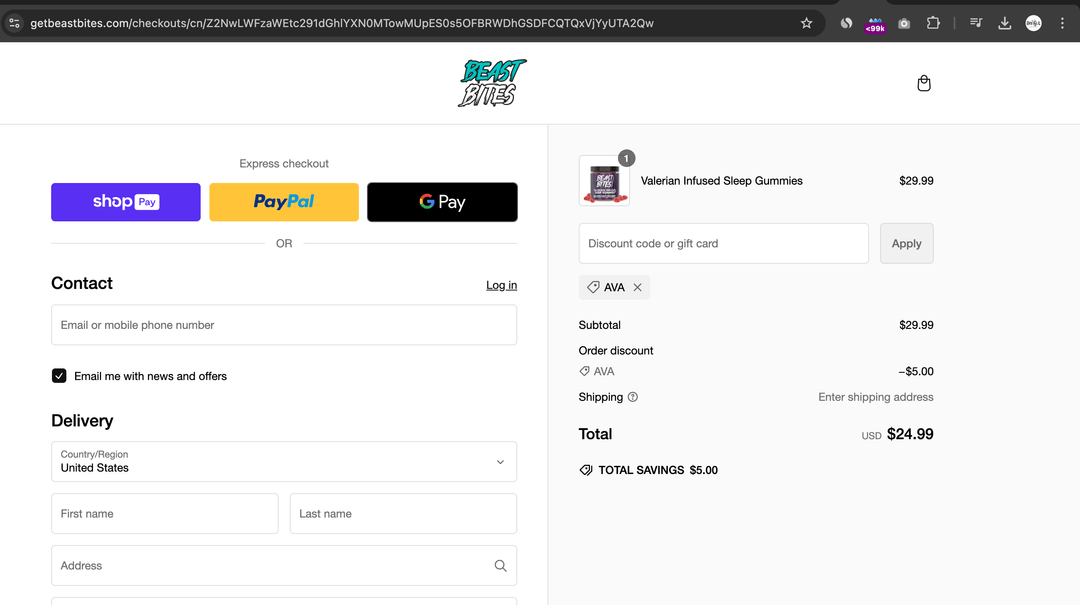Open the browser Extensions puzzle icon
The image size is (1080, 605).
click(x=933, y=23)
